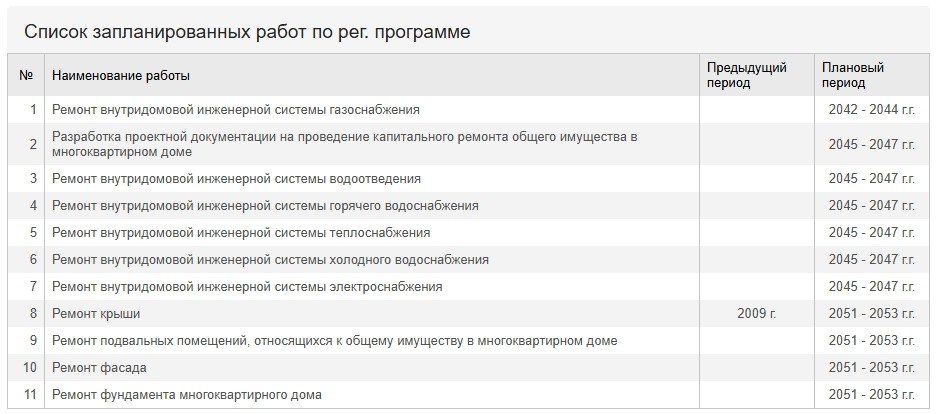
Task: Click the горячего водоснабжения repair row
Action: click(x=266, y=205)
